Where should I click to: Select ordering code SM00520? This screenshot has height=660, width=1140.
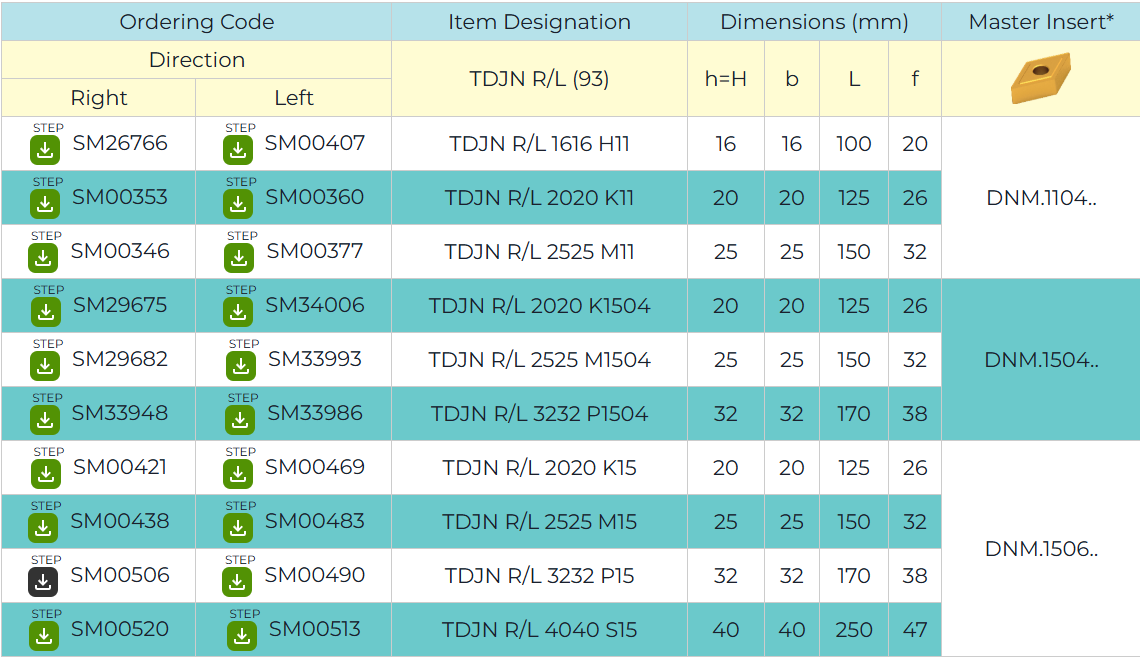[120, 630]
